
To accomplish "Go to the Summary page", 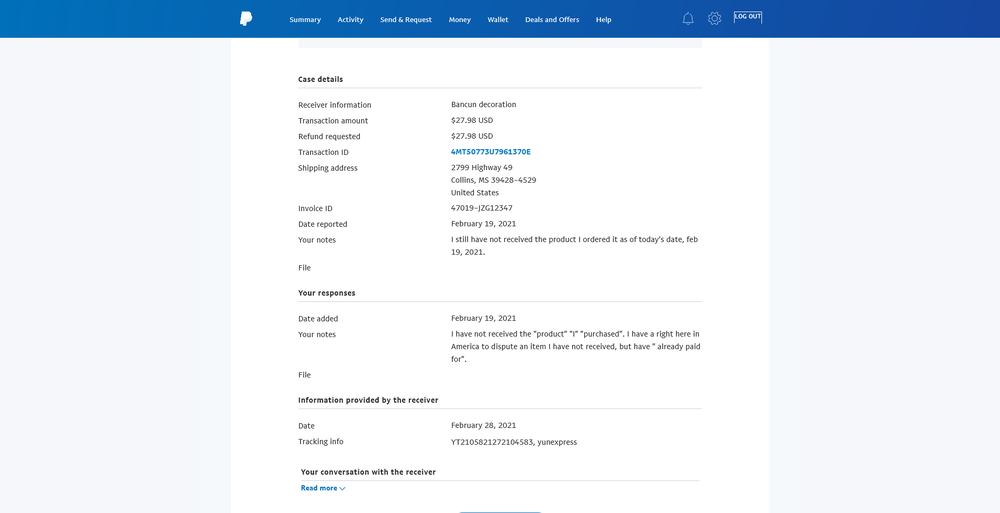I will point(305,20).
